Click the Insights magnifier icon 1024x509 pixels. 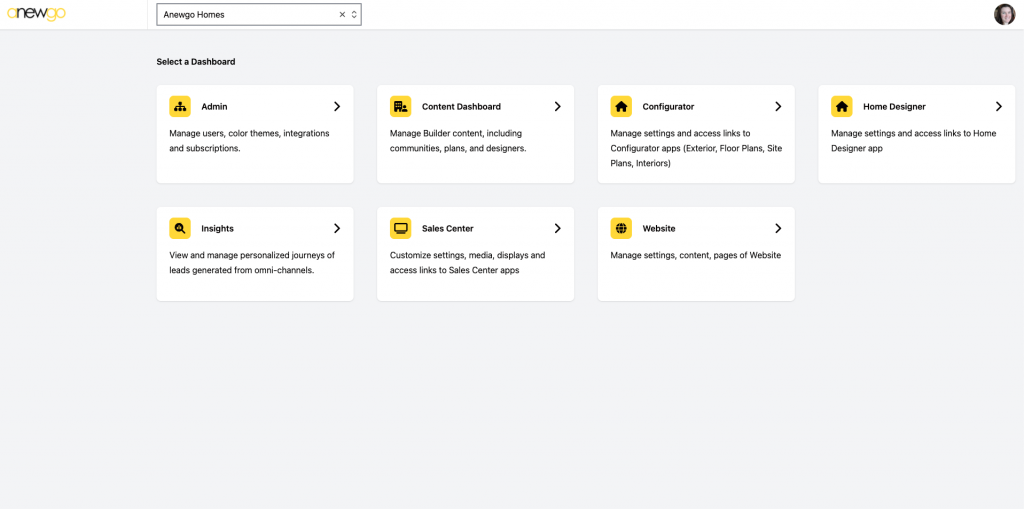click(x=180, y=229)
